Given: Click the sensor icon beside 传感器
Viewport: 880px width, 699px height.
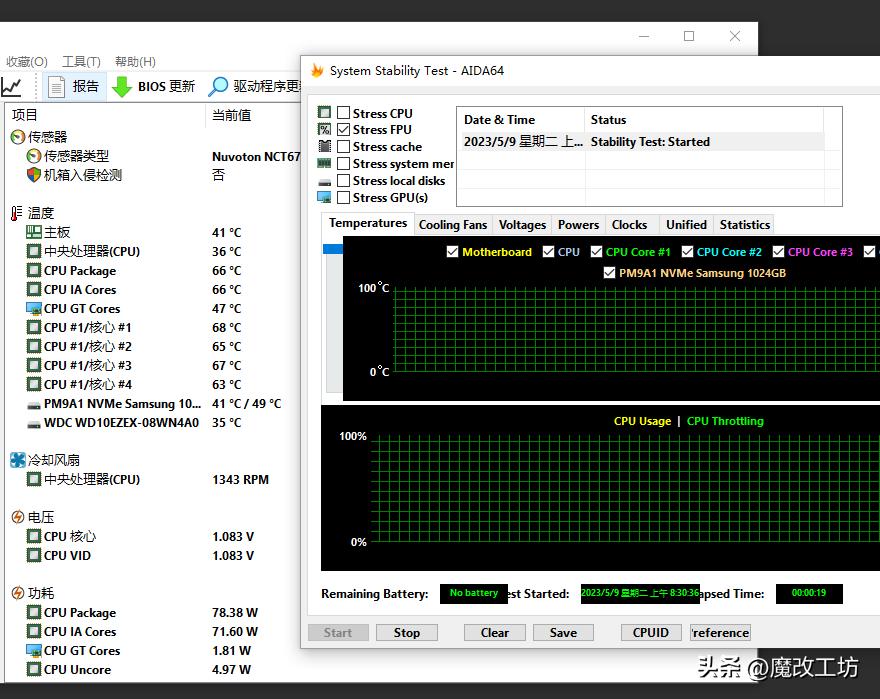Looking at the screenshot, I should pos(17,137).
